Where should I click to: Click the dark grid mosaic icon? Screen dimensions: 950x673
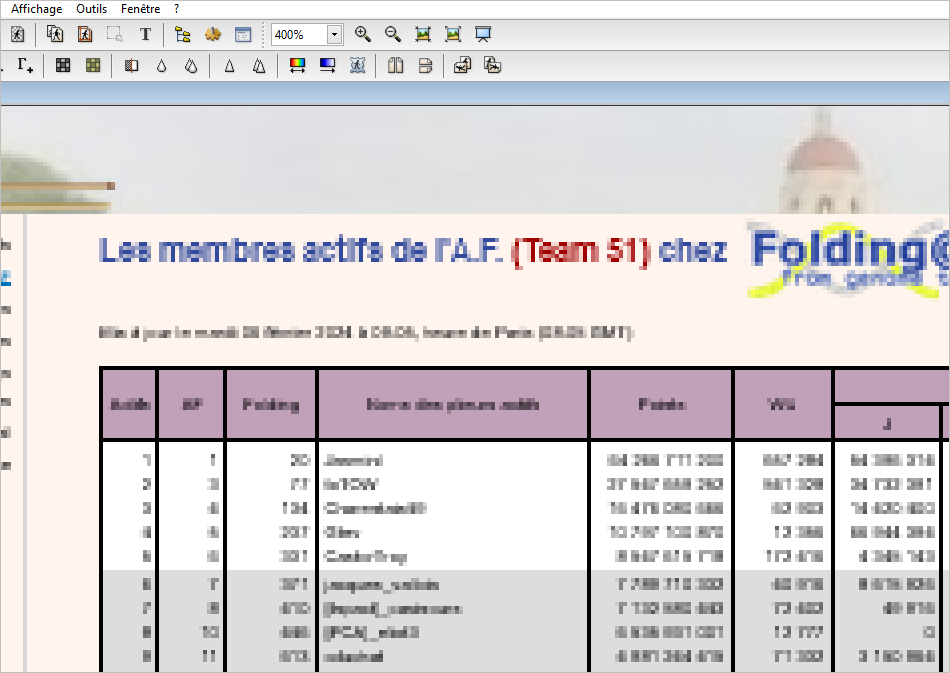[63, 66]
